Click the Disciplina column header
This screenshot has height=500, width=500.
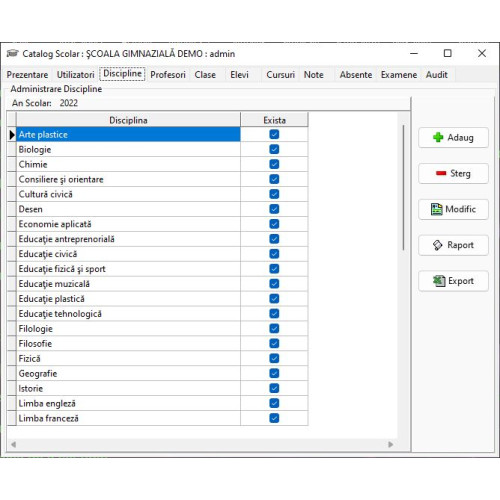(128, 120)
